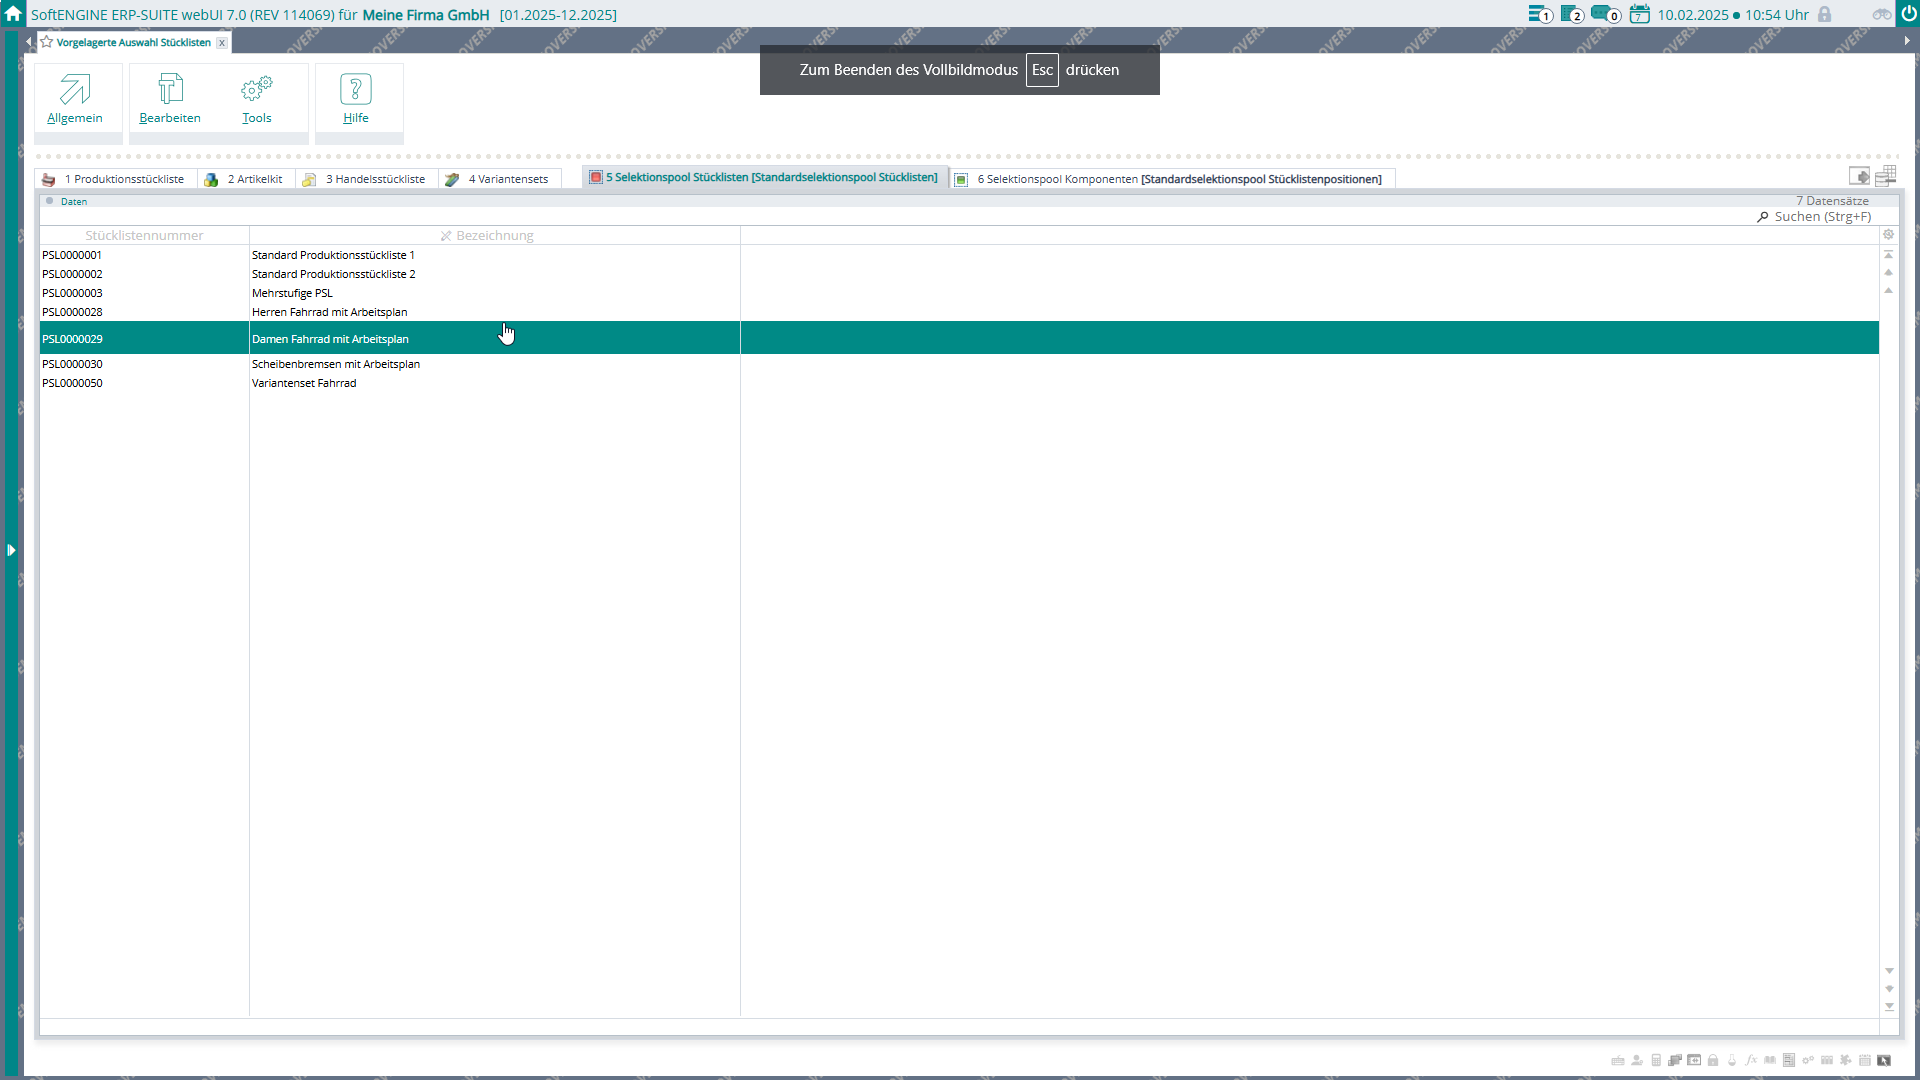
Task: Select row PSL0000050 Variantenset Fahrrad
Action: point(303,383)
